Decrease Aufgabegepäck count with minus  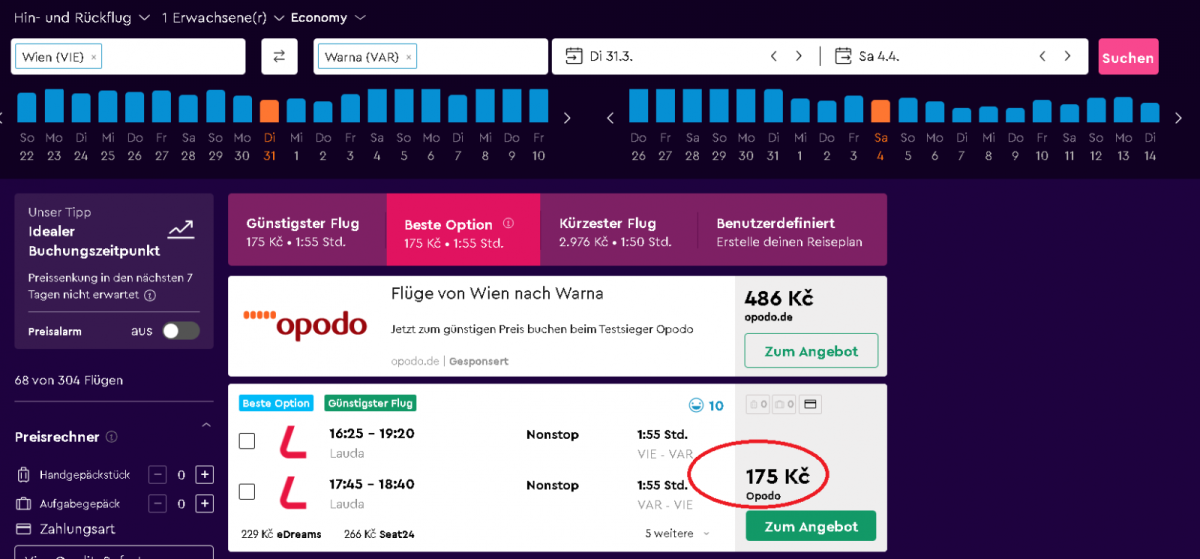(x=157, y=503)
